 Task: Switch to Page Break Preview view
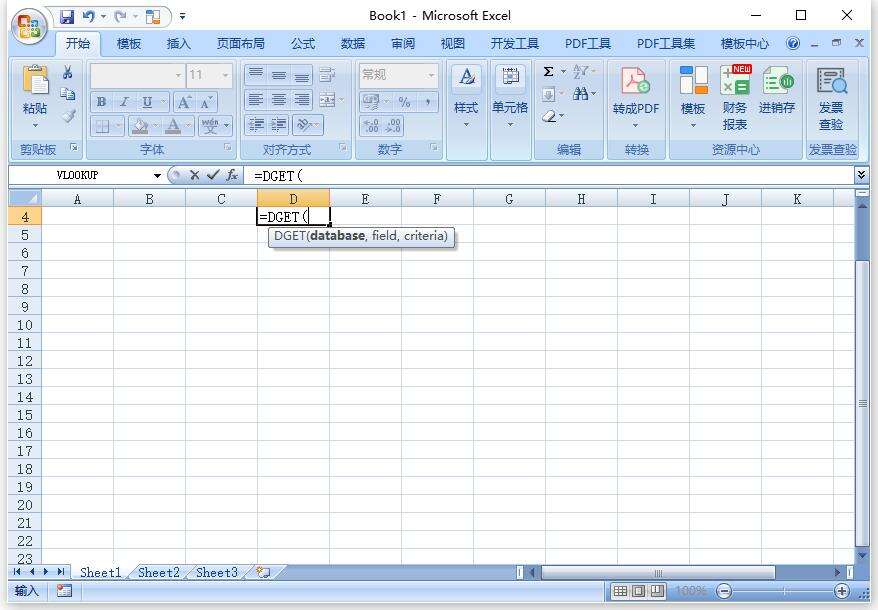point(657,590)
